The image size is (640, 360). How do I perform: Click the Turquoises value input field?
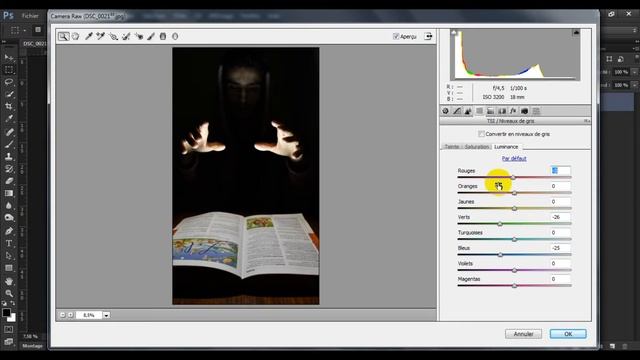click(x=560, y=233)
